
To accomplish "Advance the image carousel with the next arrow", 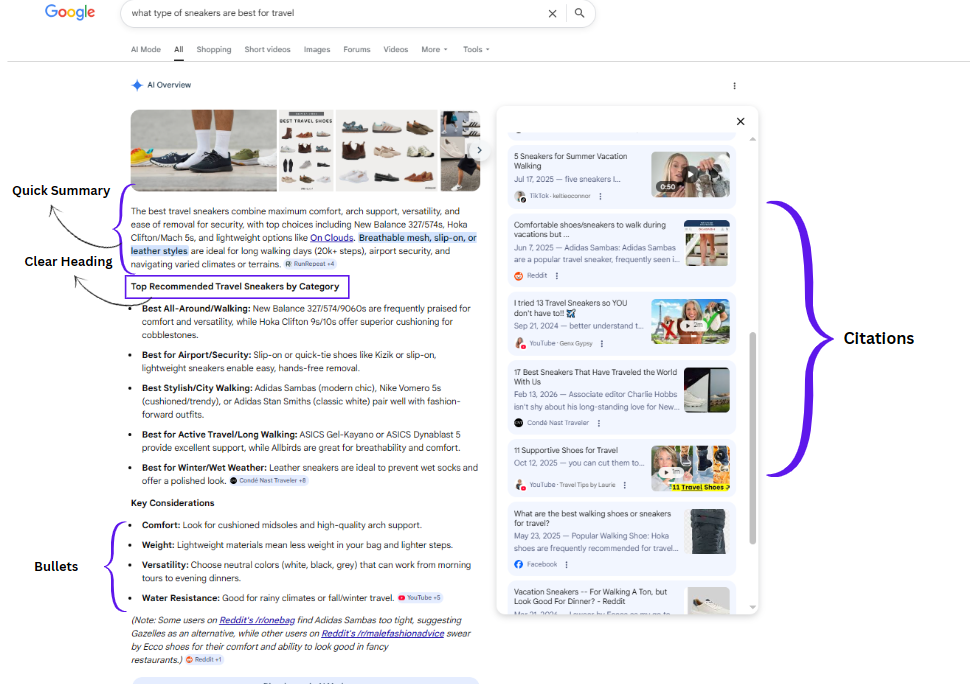I will (479, 151).
